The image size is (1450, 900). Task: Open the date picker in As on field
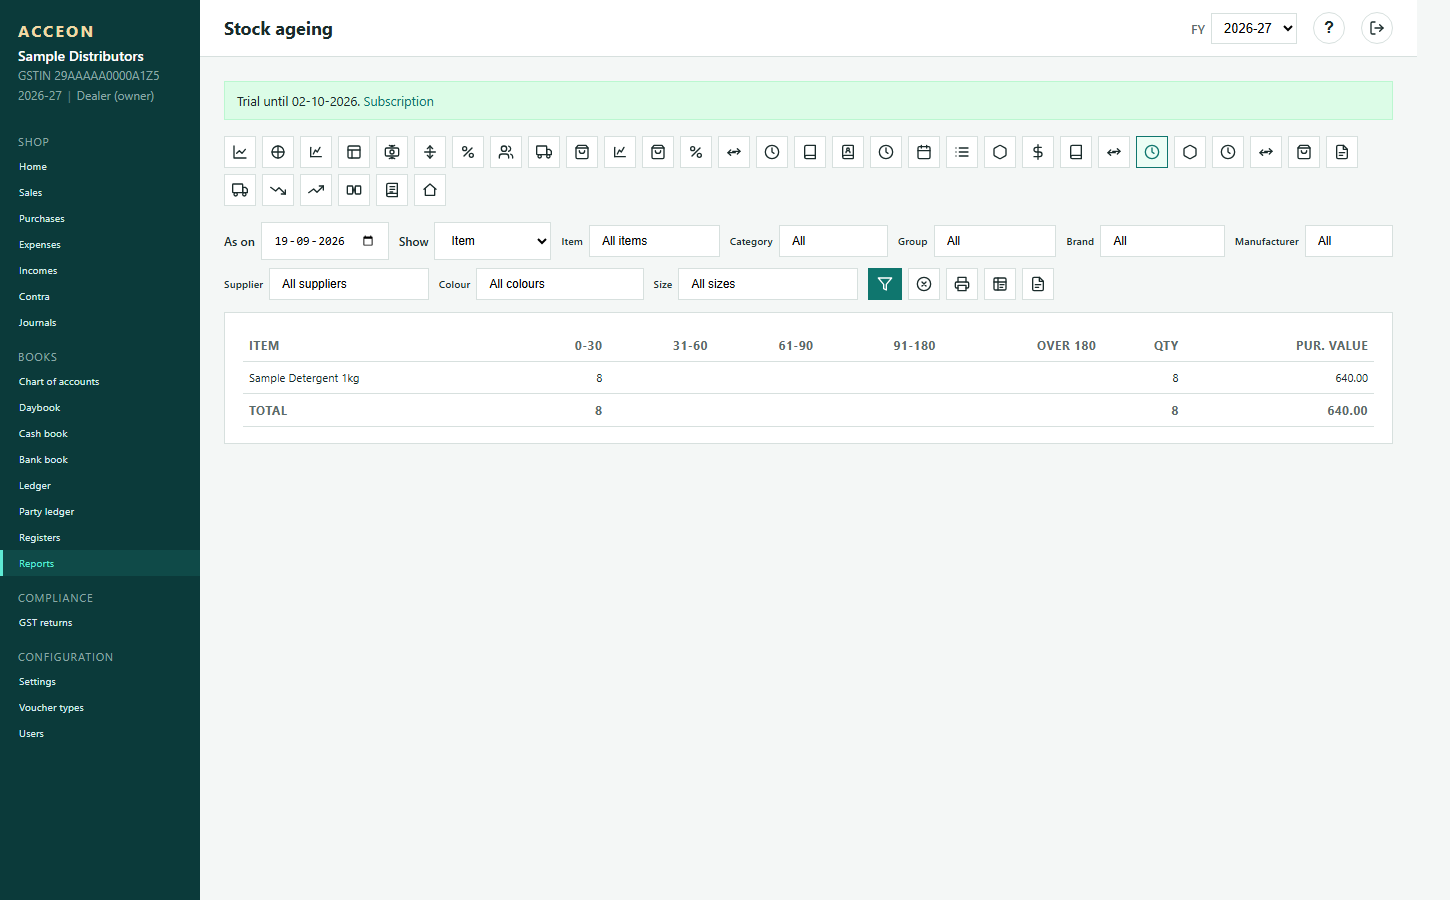click(x=368, y=241)
